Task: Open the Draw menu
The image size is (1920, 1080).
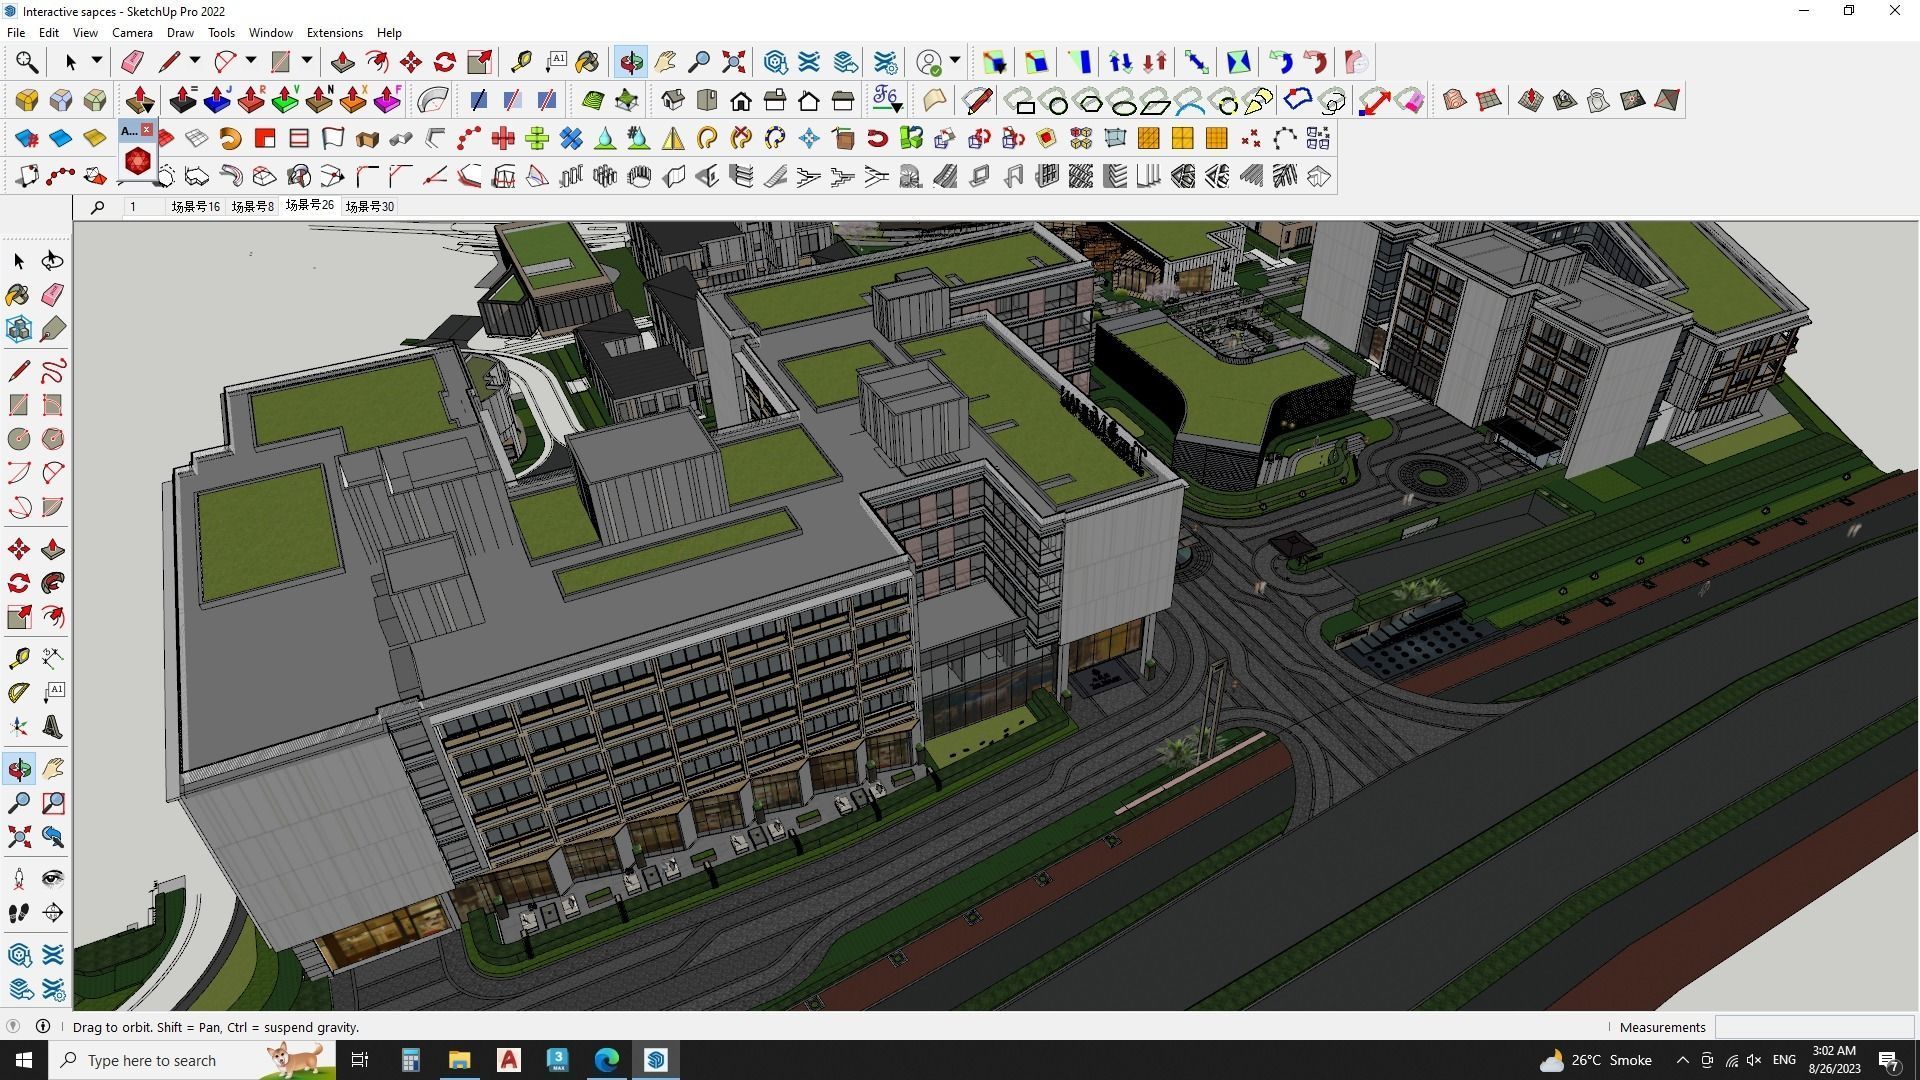Action: [x=180, y=32]
